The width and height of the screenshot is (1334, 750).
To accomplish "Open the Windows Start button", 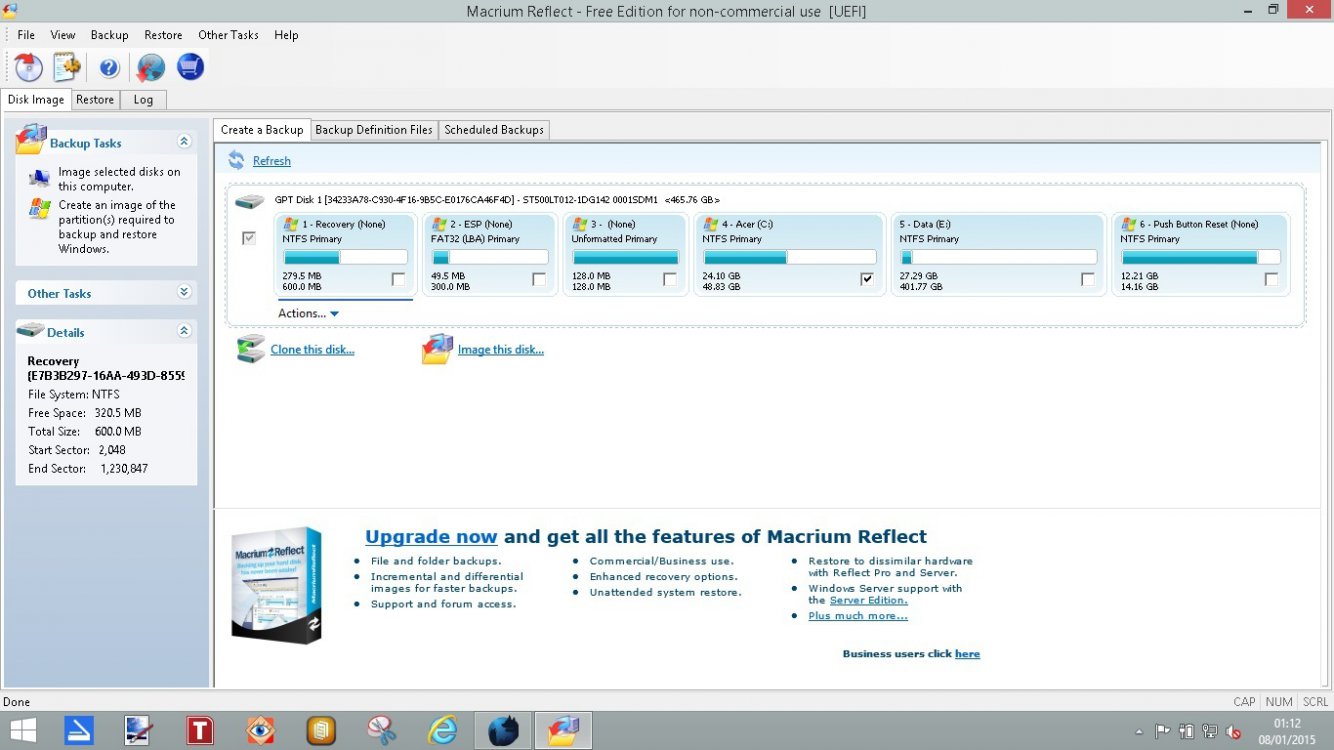I will point(24,731).
